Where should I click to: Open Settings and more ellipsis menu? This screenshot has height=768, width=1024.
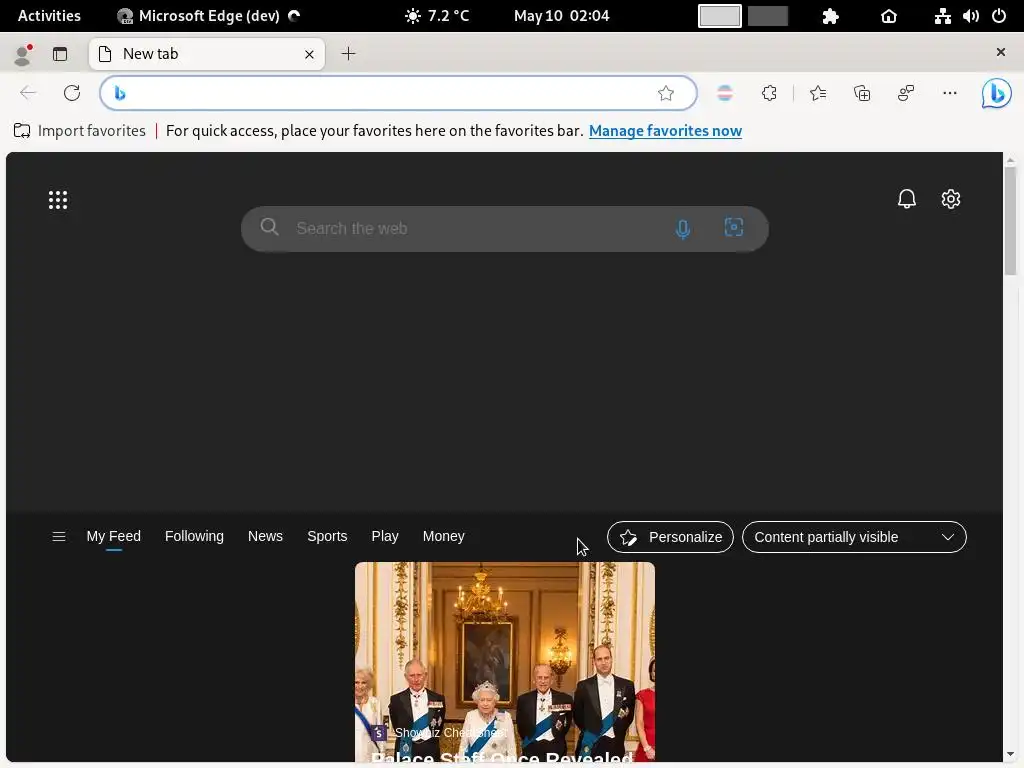coord(950,93)
